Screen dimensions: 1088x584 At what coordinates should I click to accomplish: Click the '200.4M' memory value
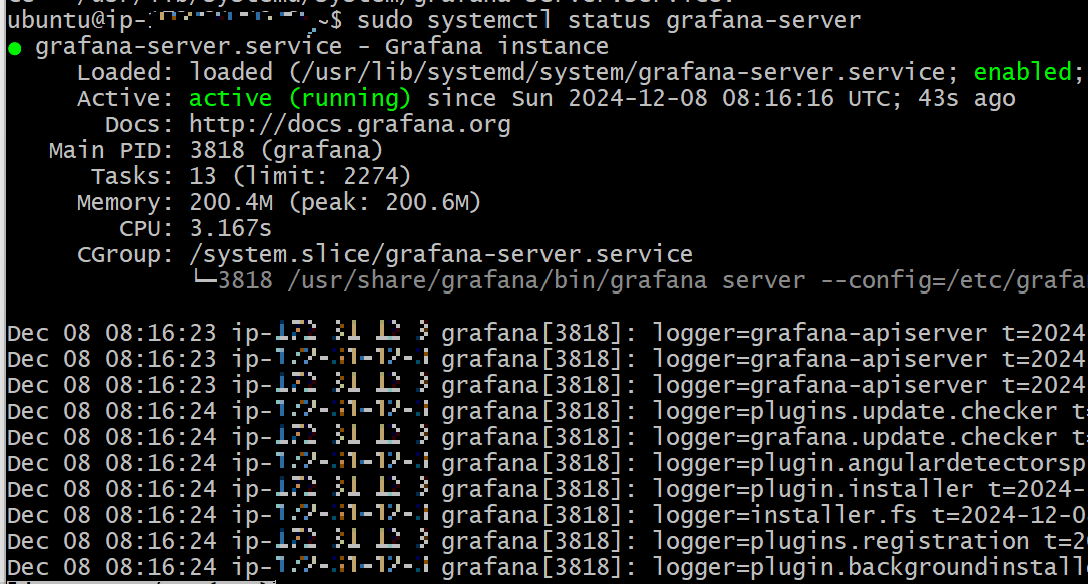coord(231,202)
